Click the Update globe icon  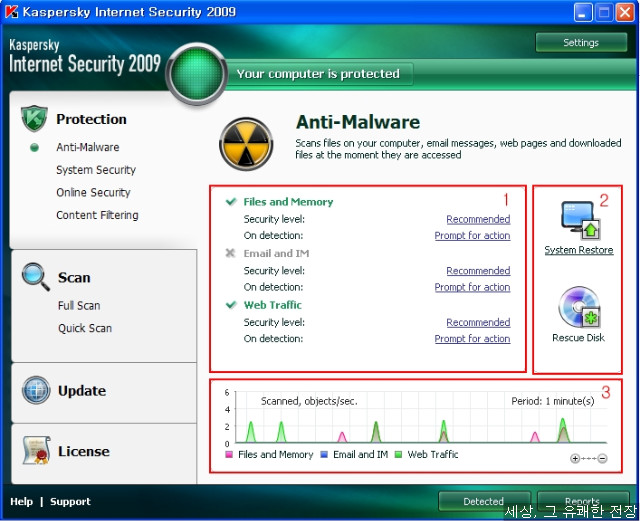(36, 390)
